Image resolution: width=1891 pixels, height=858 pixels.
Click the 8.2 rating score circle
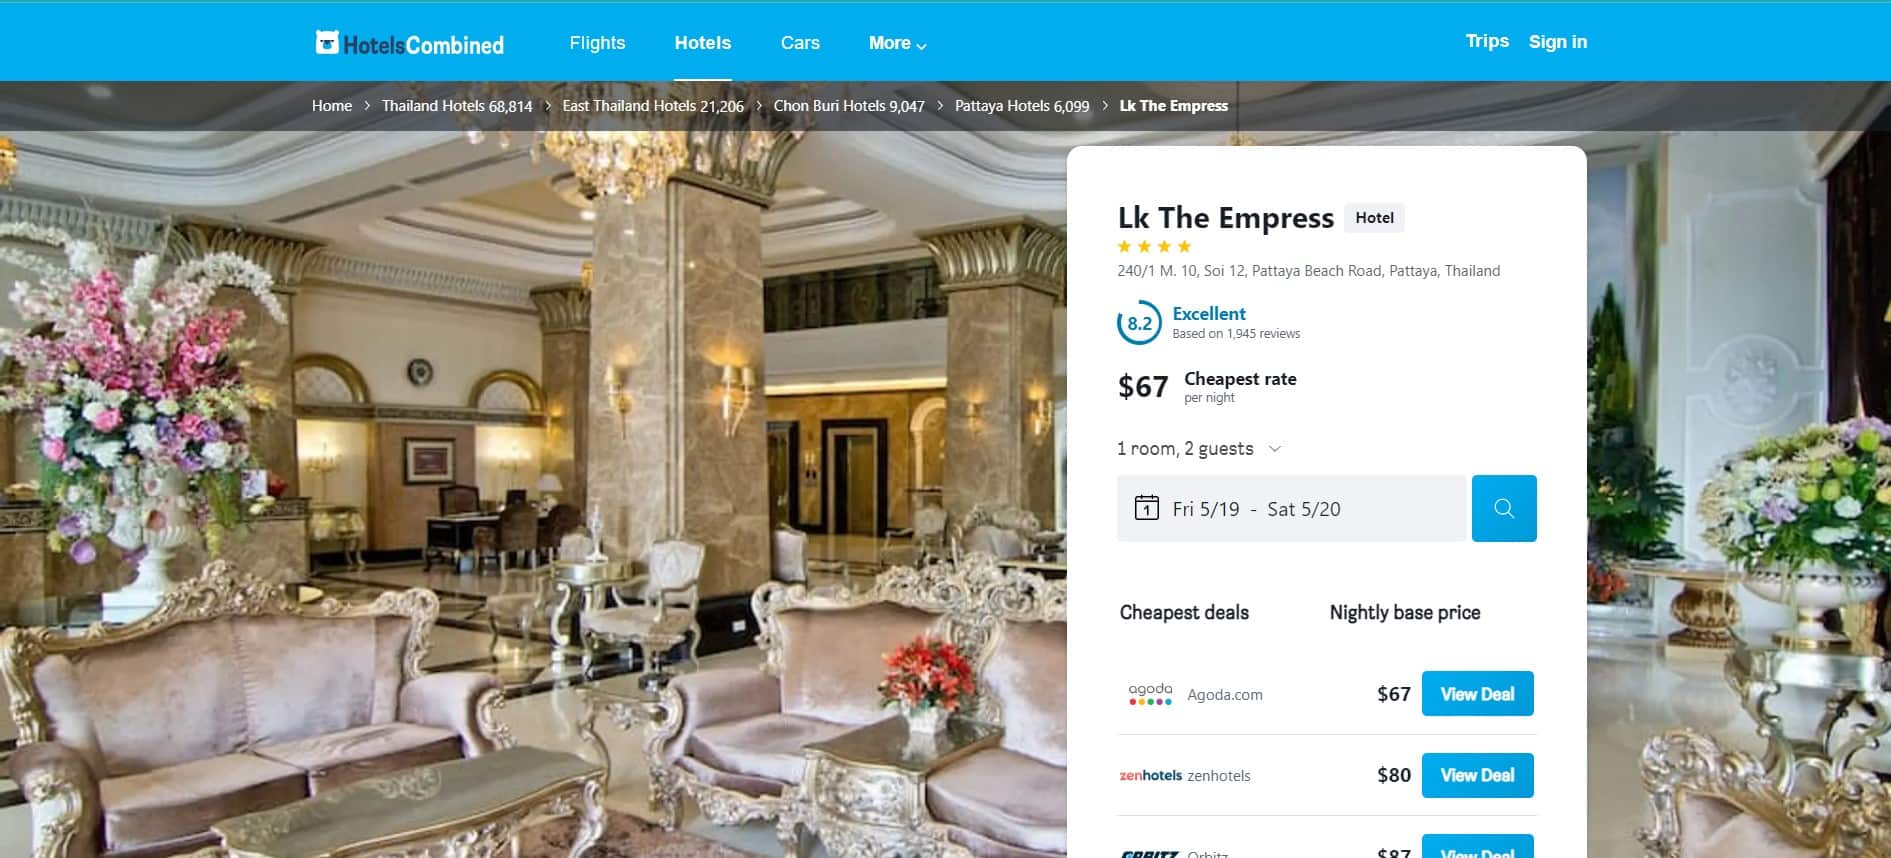coord(1139,323)
